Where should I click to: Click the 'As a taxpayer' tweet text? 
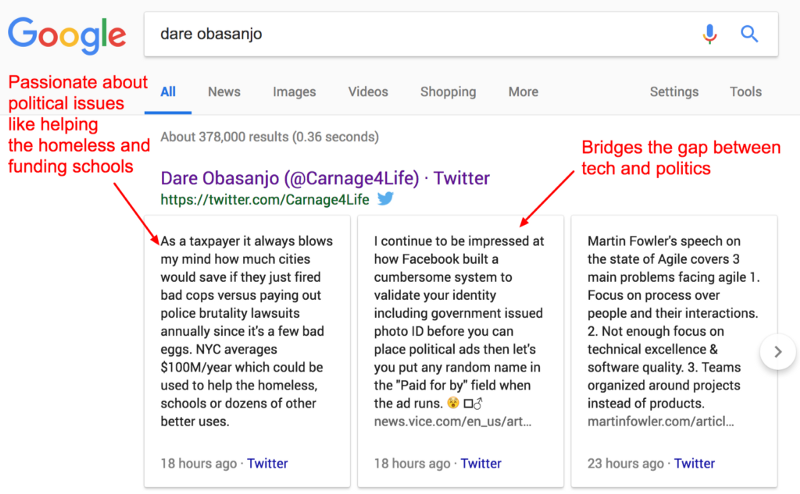tap(246, 331)
